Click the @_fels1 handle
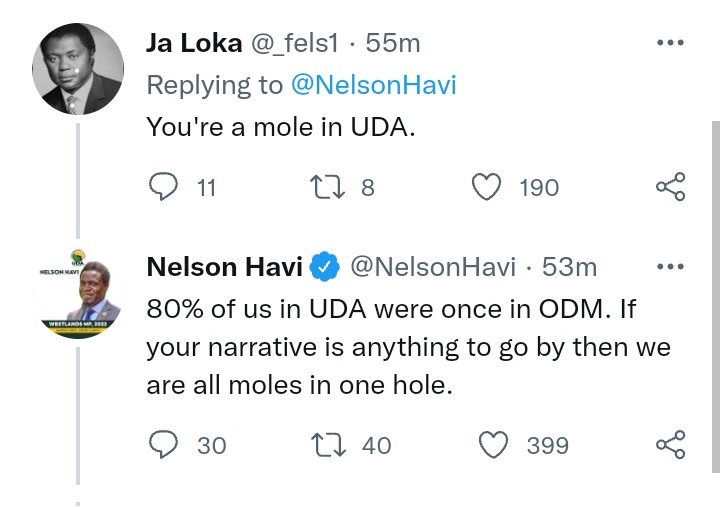 294,44
